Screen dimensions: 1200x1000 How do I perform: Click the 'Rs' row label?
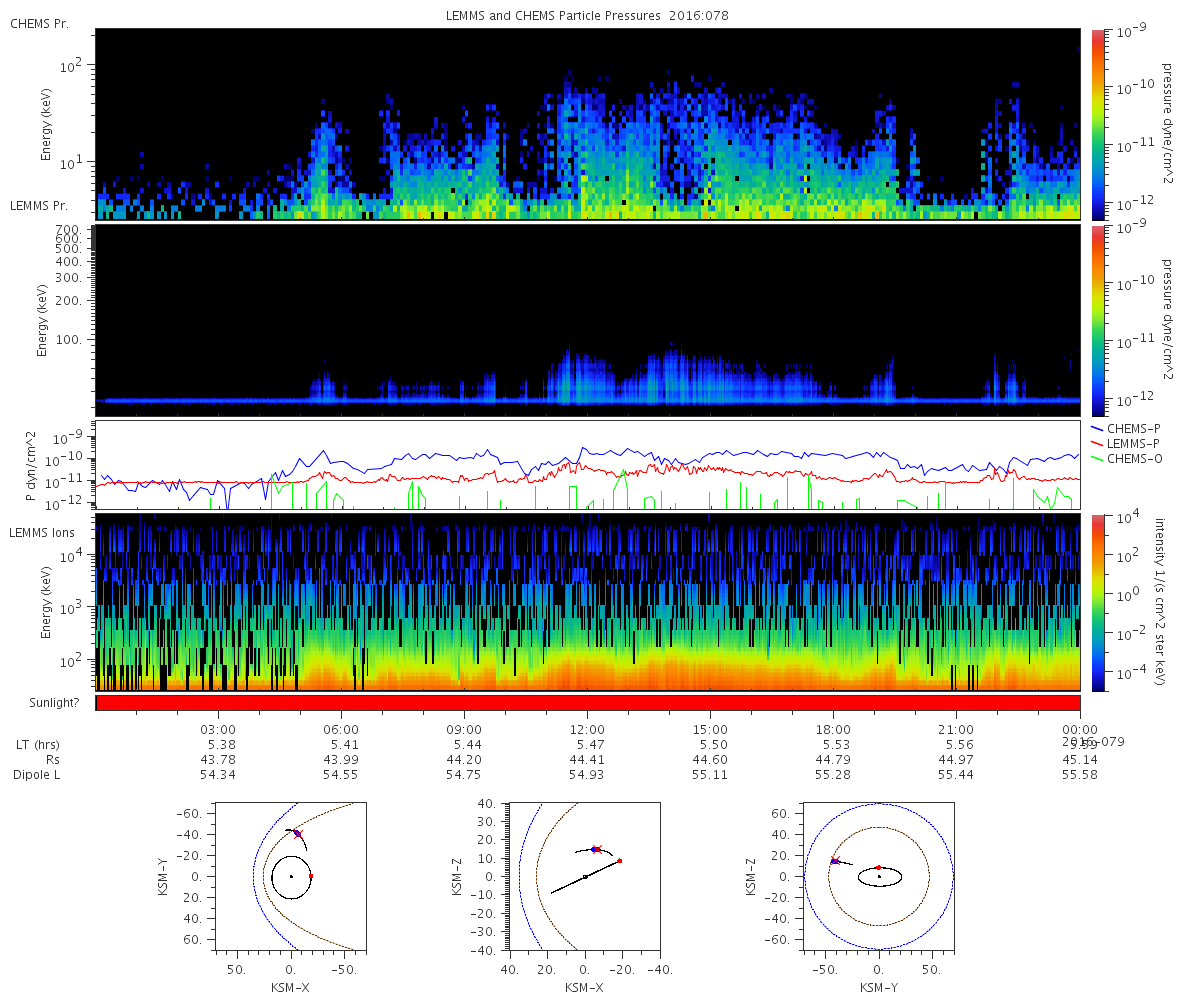(53, 760)
